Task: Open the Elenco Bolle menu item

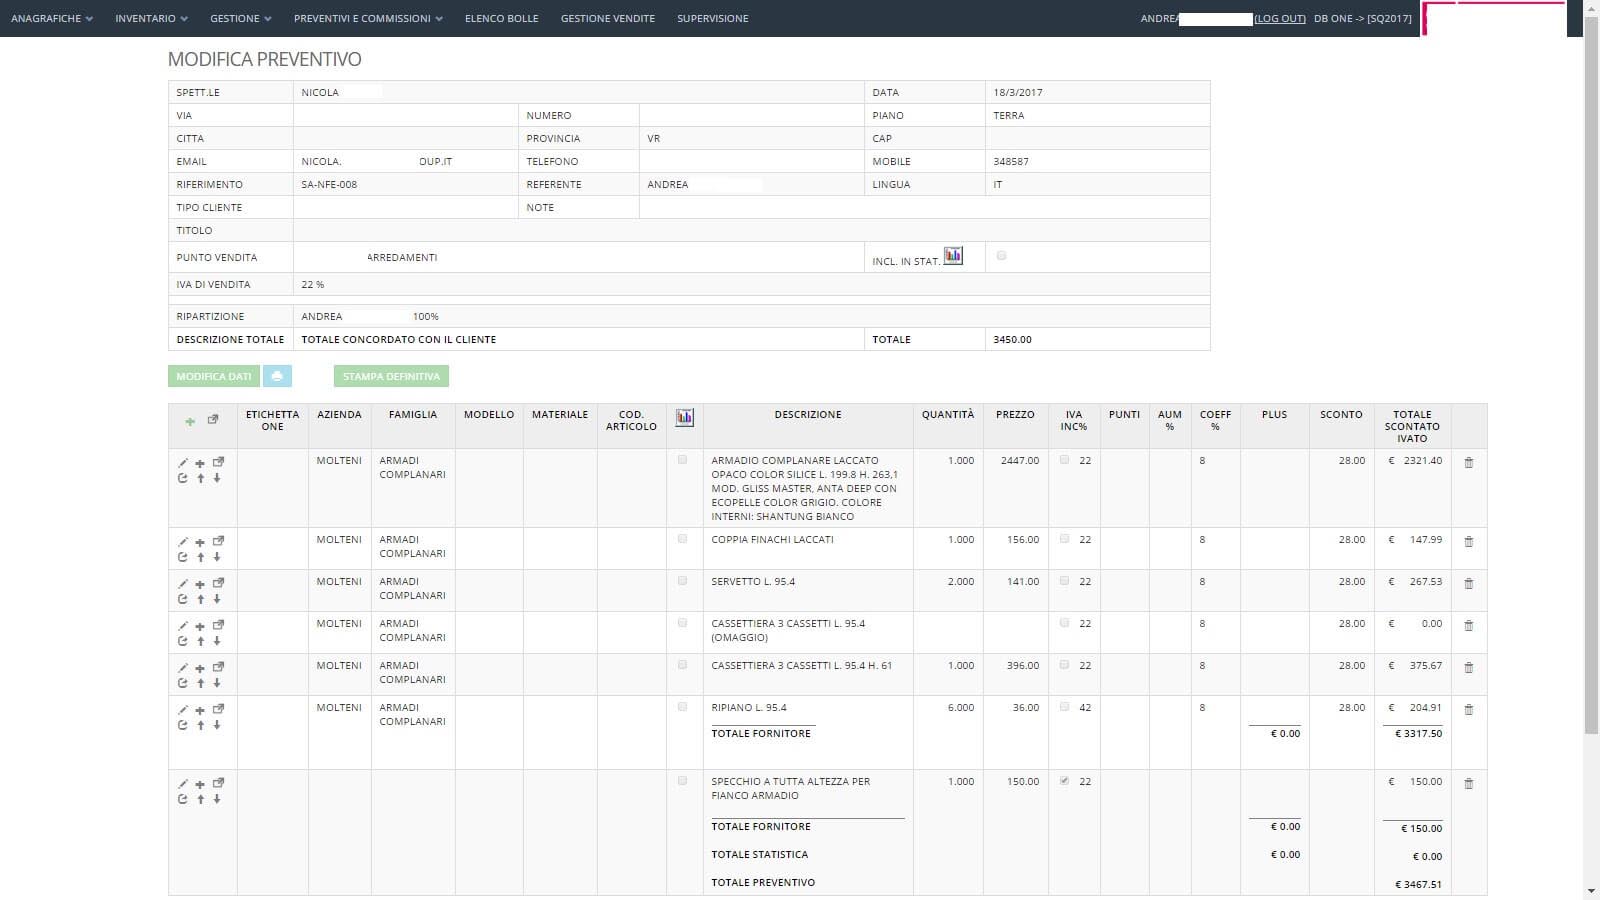Action: 502,18
